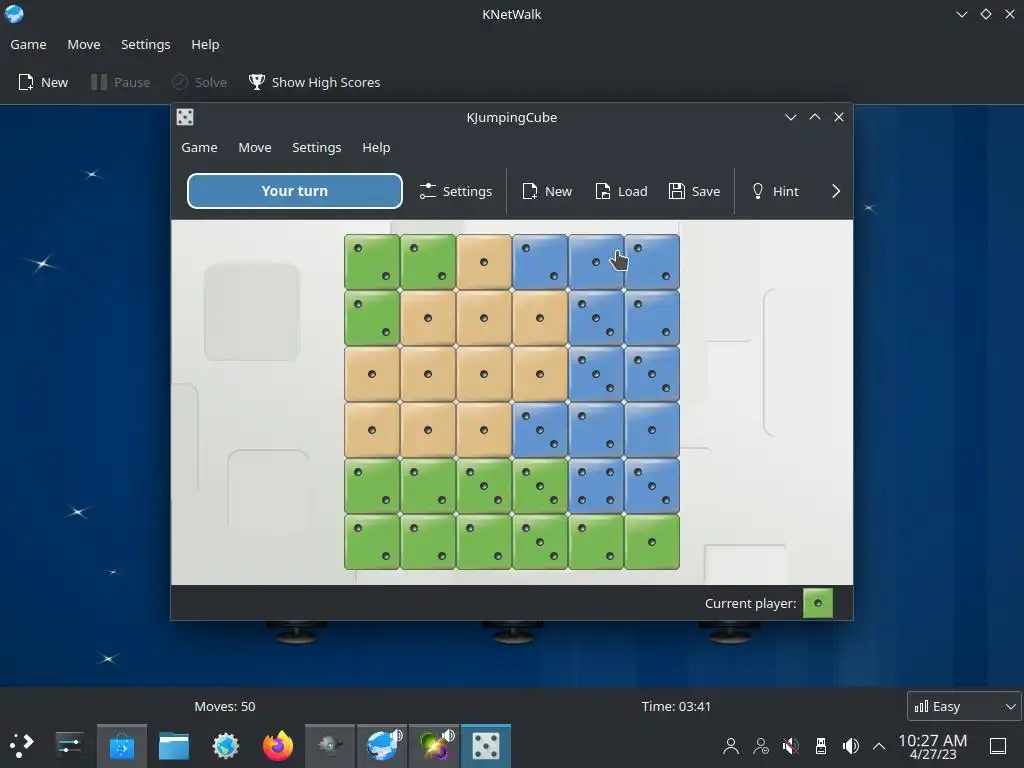Open the application launcher on the taskbar
1024x768 pixels.
22,745
